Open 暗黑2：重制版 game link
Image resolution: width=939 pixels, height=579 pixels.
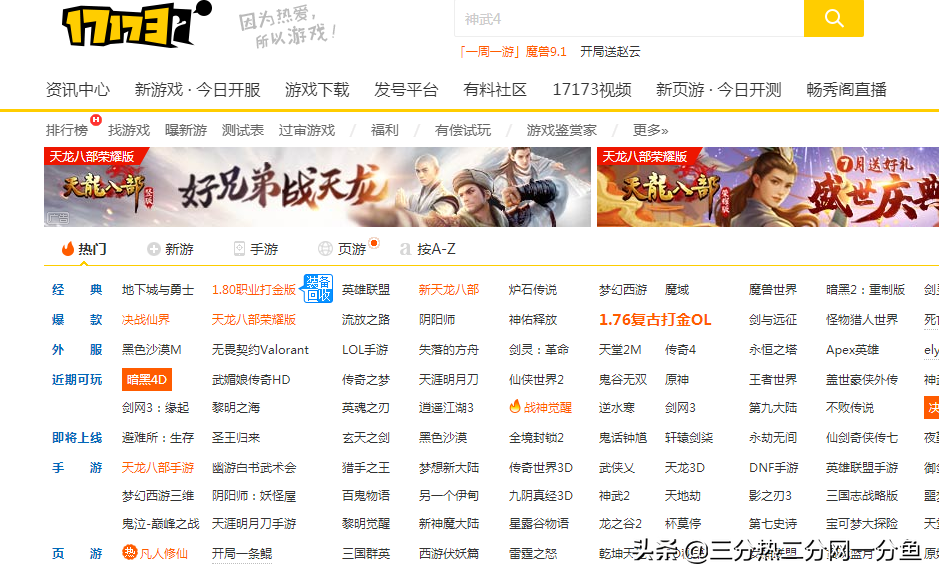pos(865,290)
